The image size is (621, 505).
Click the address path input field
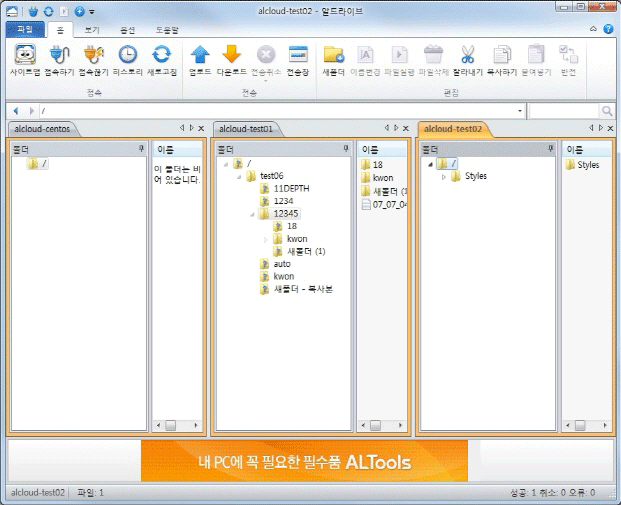click(x=277, y=111)
